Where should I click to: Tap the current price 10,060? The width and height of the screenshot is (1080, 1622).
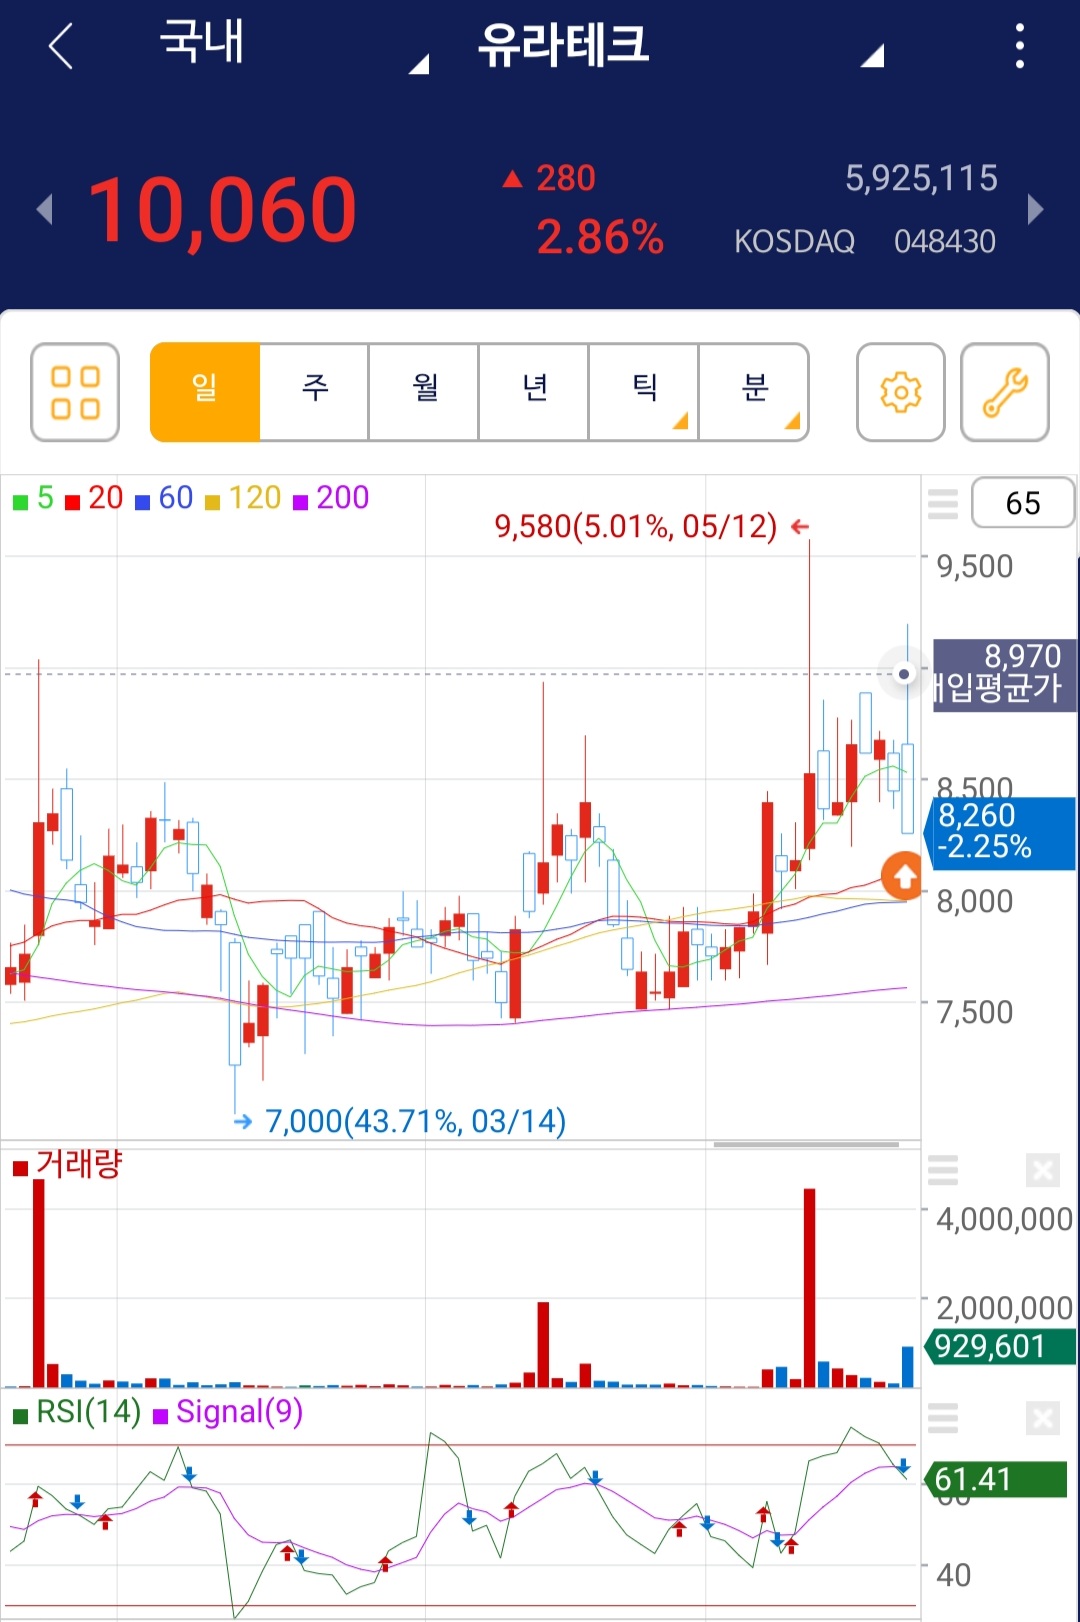click(x=222, y=210)
